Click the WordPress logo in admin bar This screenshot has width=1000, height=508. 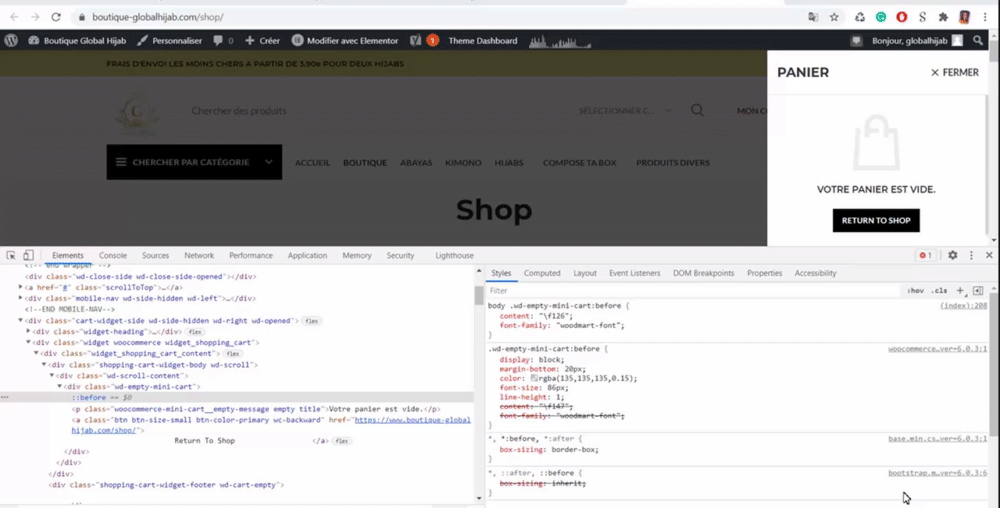(11, 40)
